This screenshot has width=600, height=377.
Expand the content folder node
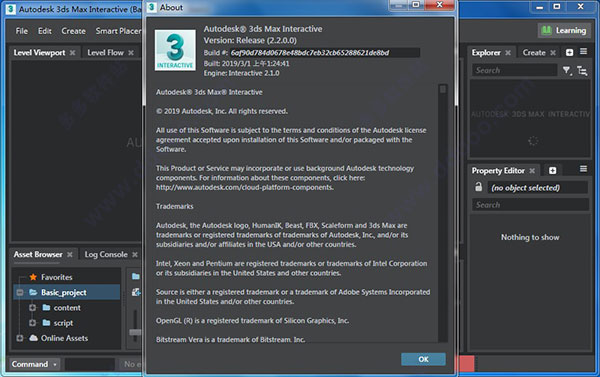(x=33, y=307)
